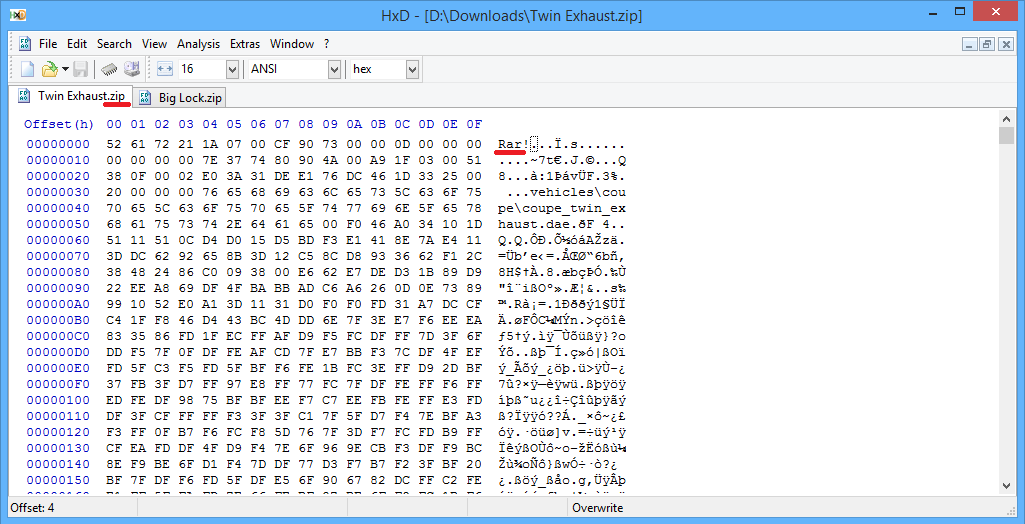Open the hex offset base dropdown
Viewport: 1025px width, 524px height.
click(412, 69)
